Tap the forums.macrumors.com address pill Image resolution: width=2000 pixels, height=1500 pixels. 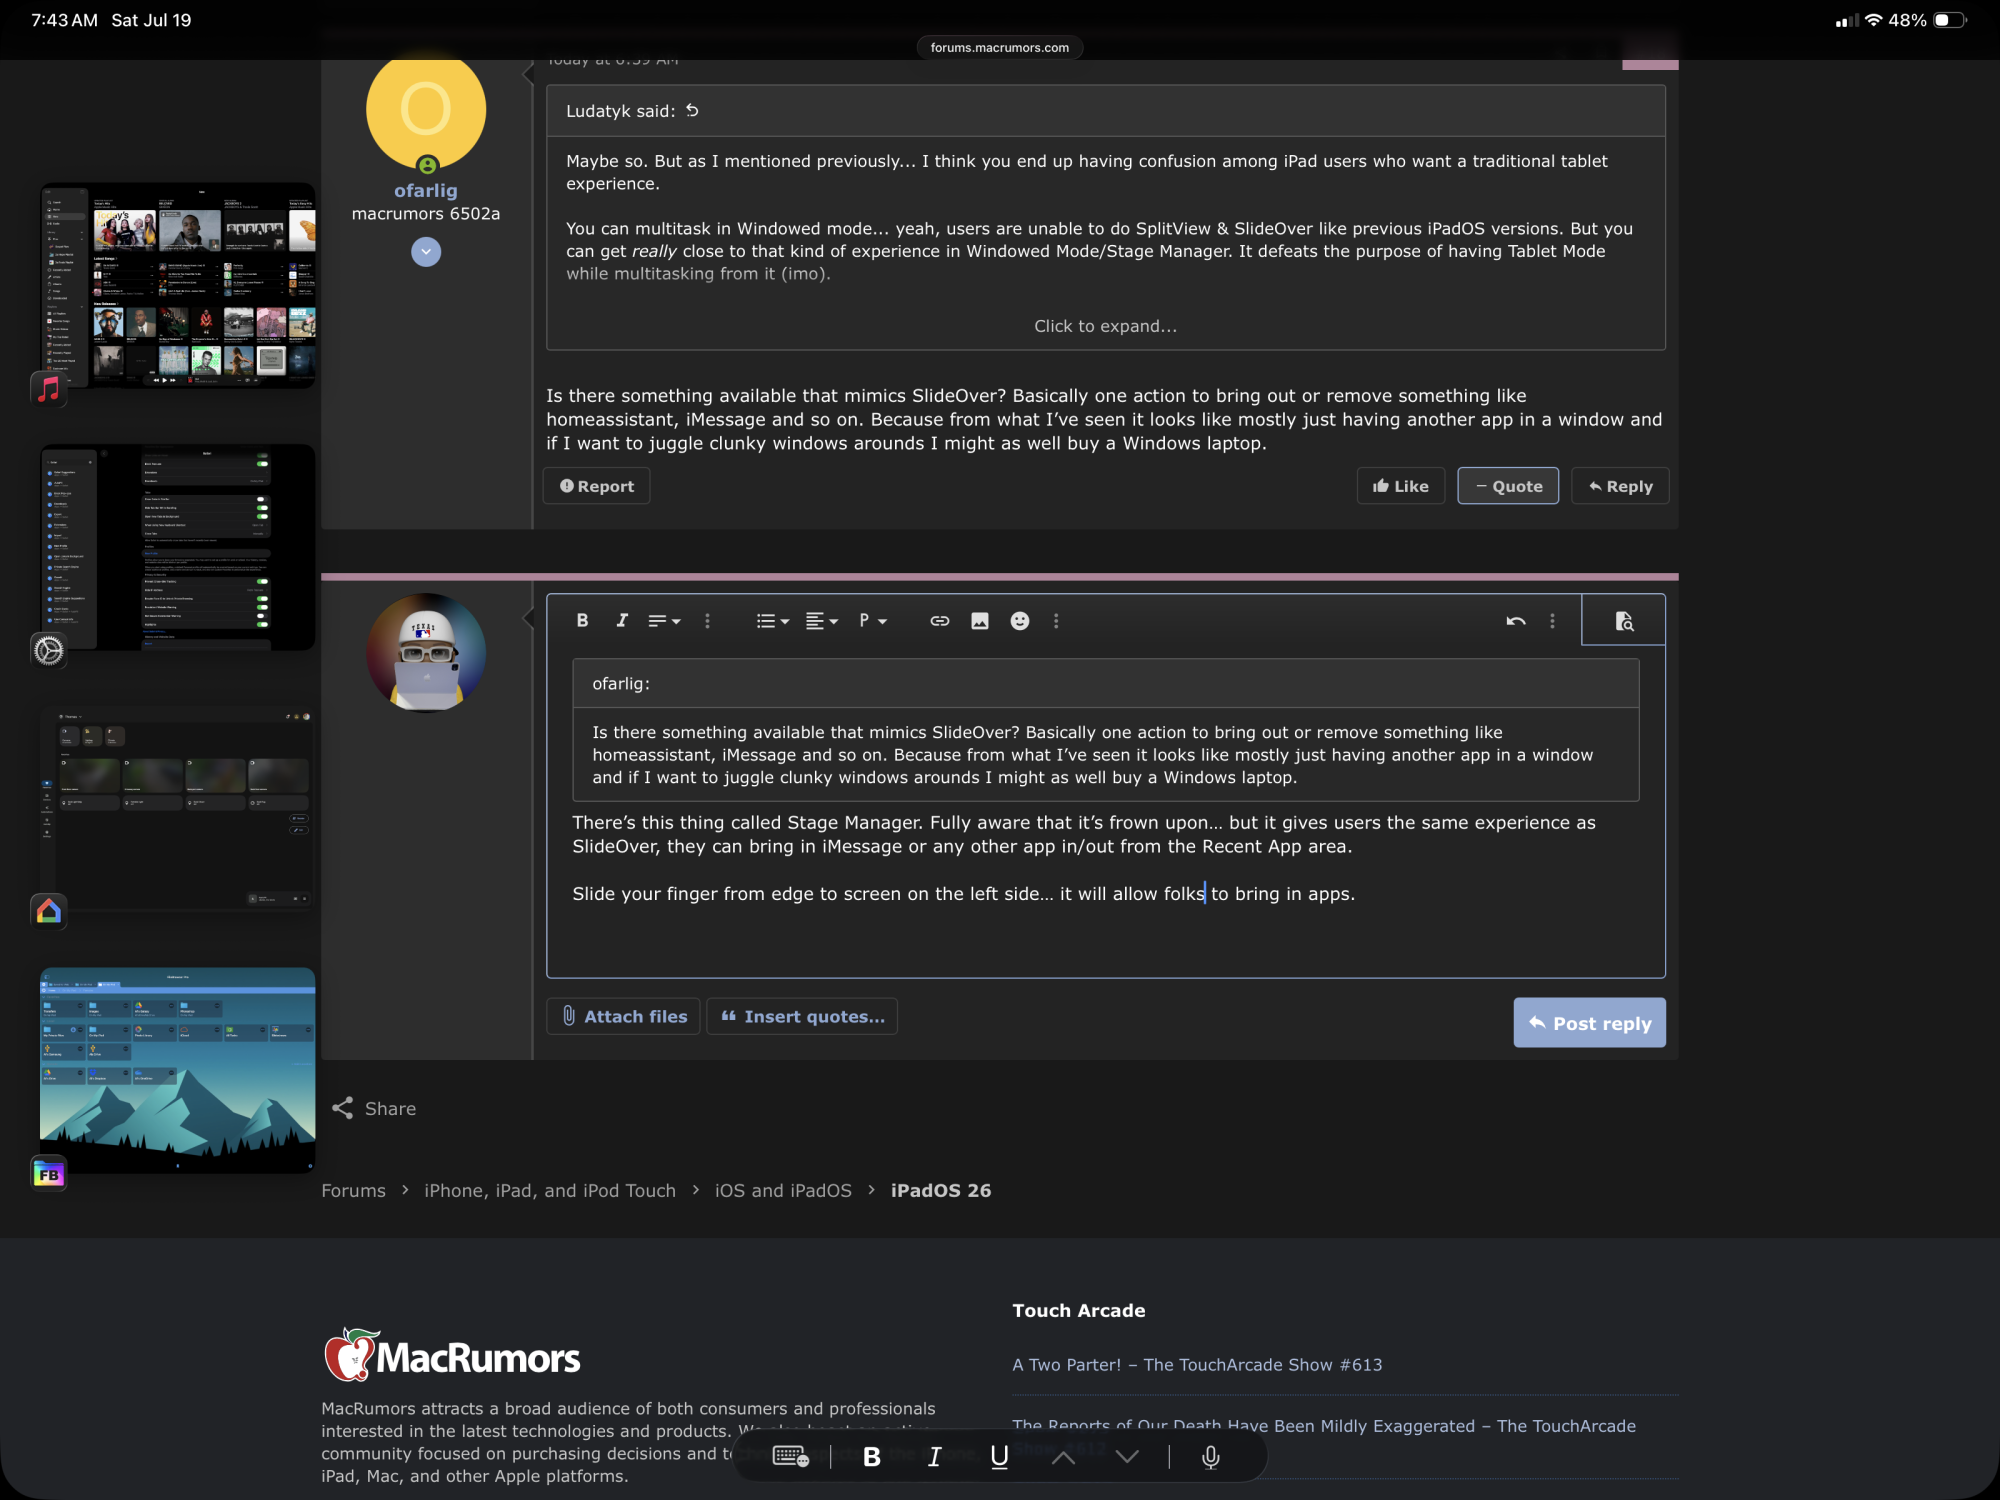999,47
